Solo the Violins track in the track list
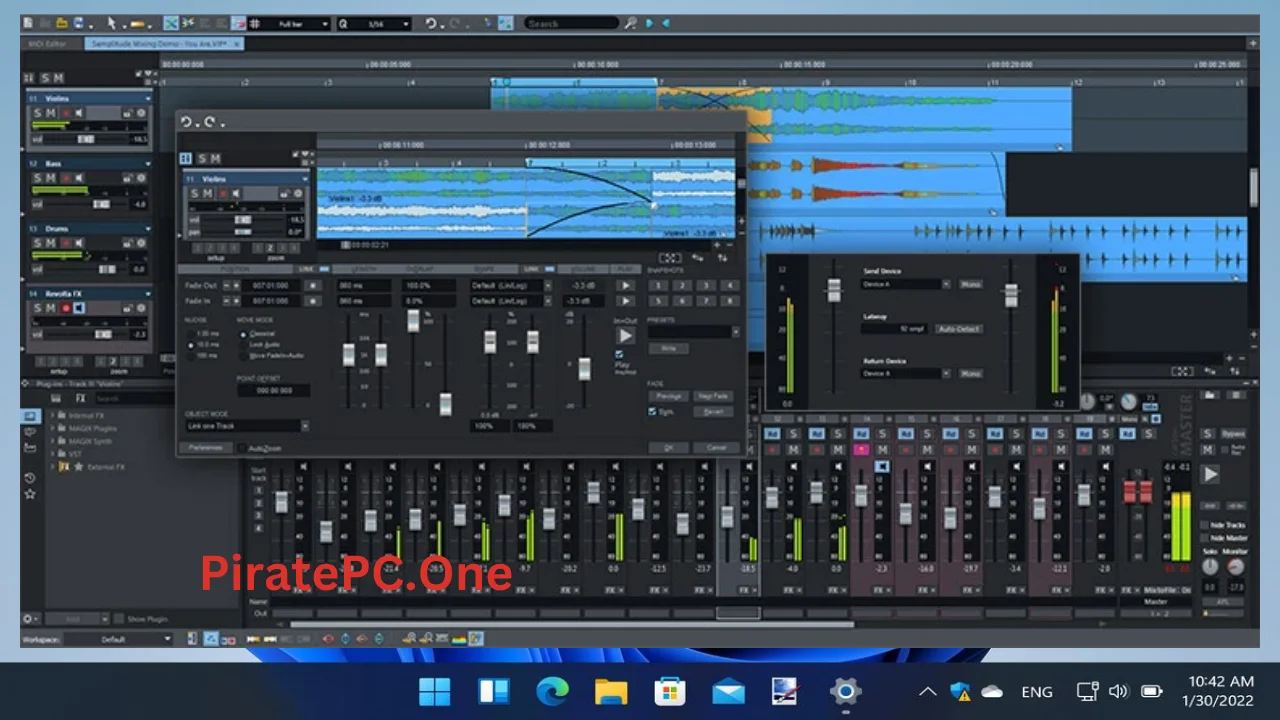The width and height of the screenshot is (1280, 720). (x=37, y=113)
